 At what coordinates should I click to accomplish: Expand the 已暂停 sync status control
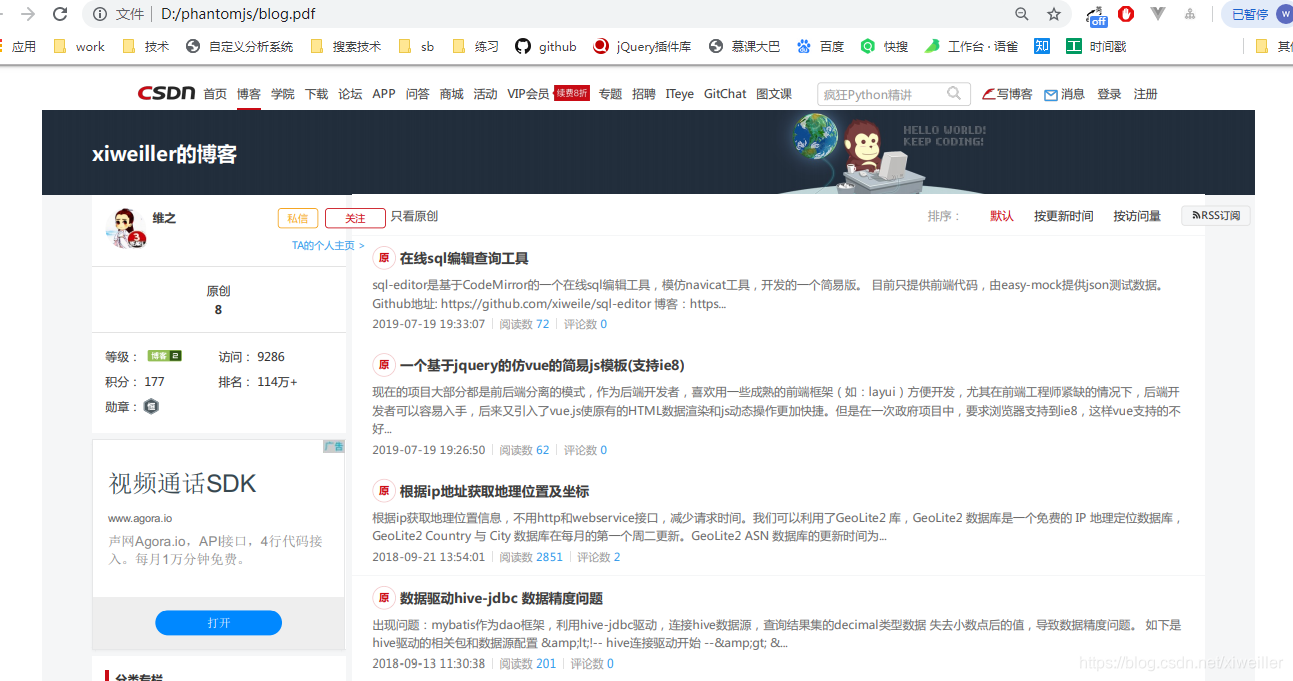(x=1249, y=14)
